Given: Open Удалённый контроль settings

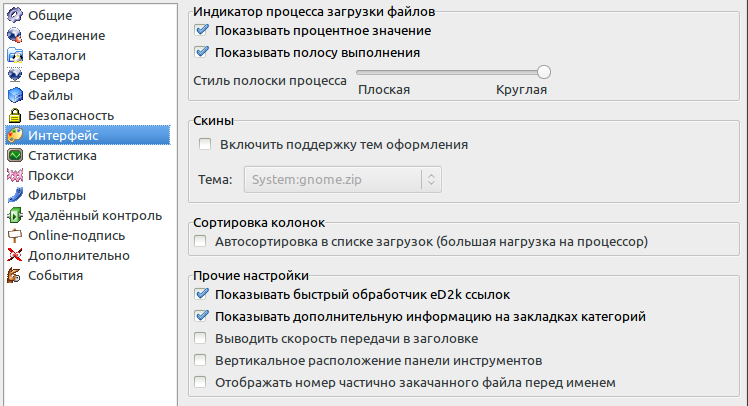Looking at the screenshot, I should point(95,216).
